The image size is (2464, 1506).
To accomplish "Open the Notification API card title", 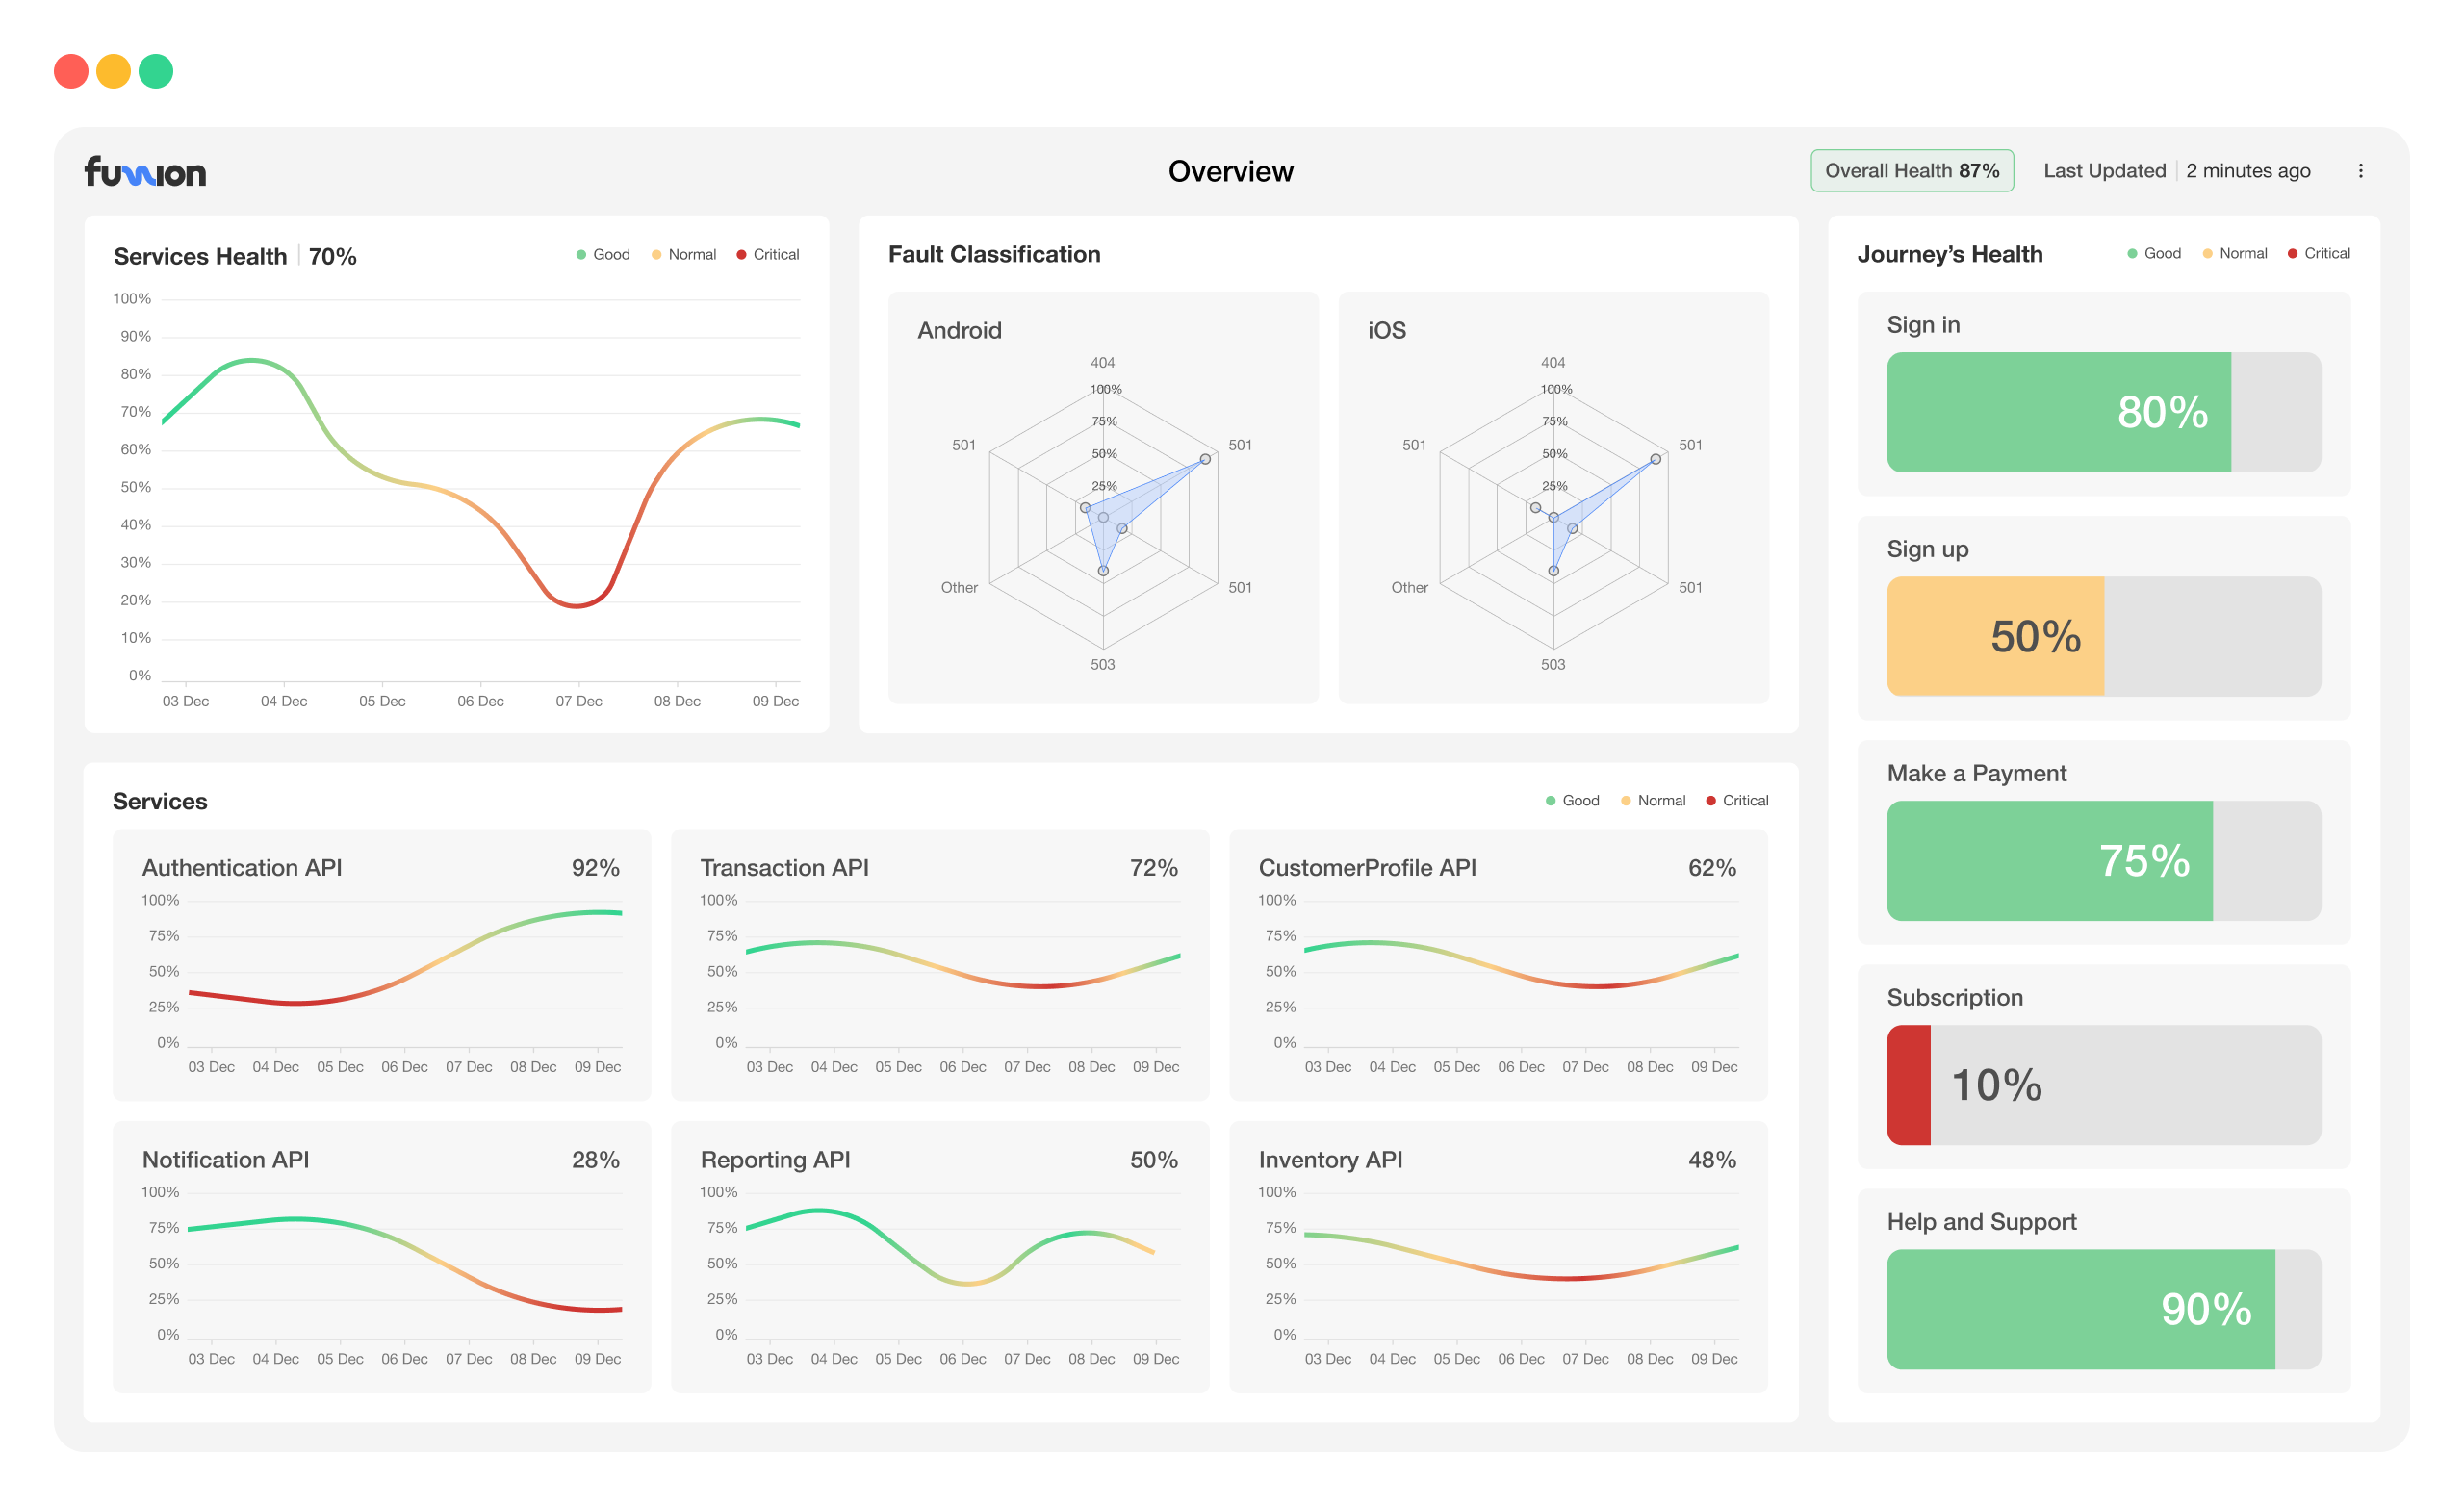I will point(225,1160).
